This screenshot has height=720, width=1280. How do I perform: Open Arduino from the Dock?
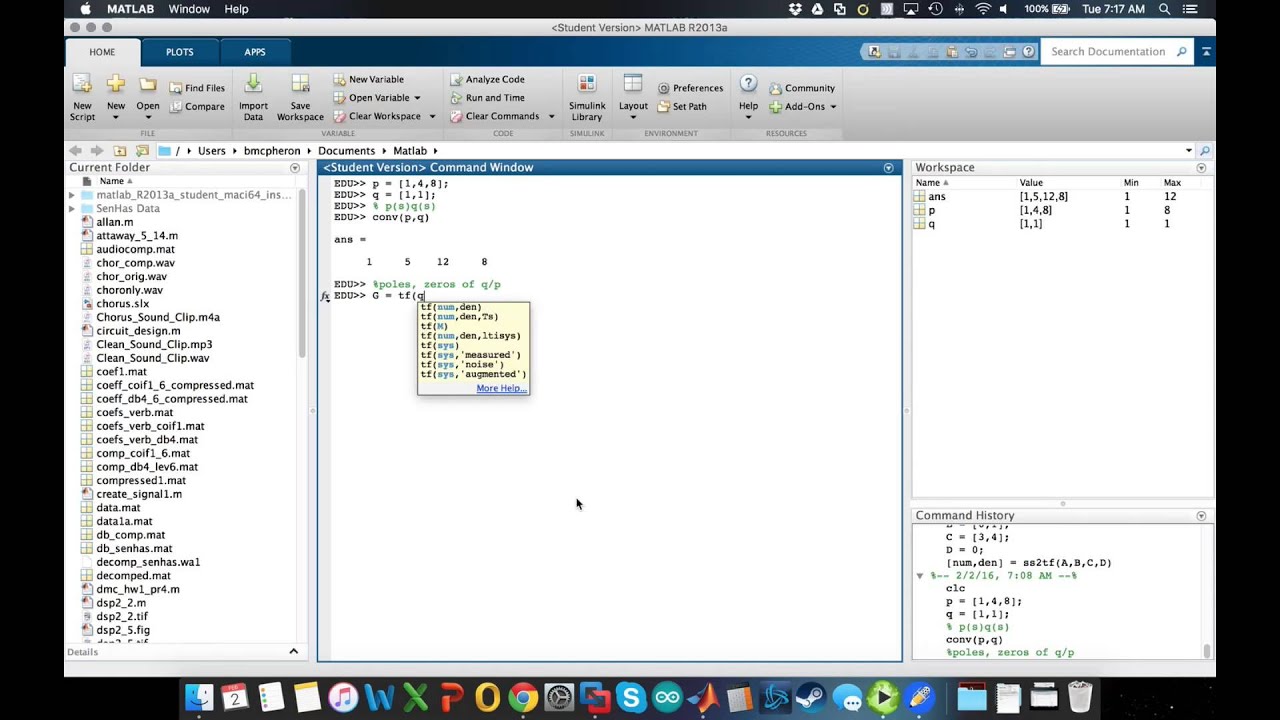pyautogui.click(x=667, y=697)
